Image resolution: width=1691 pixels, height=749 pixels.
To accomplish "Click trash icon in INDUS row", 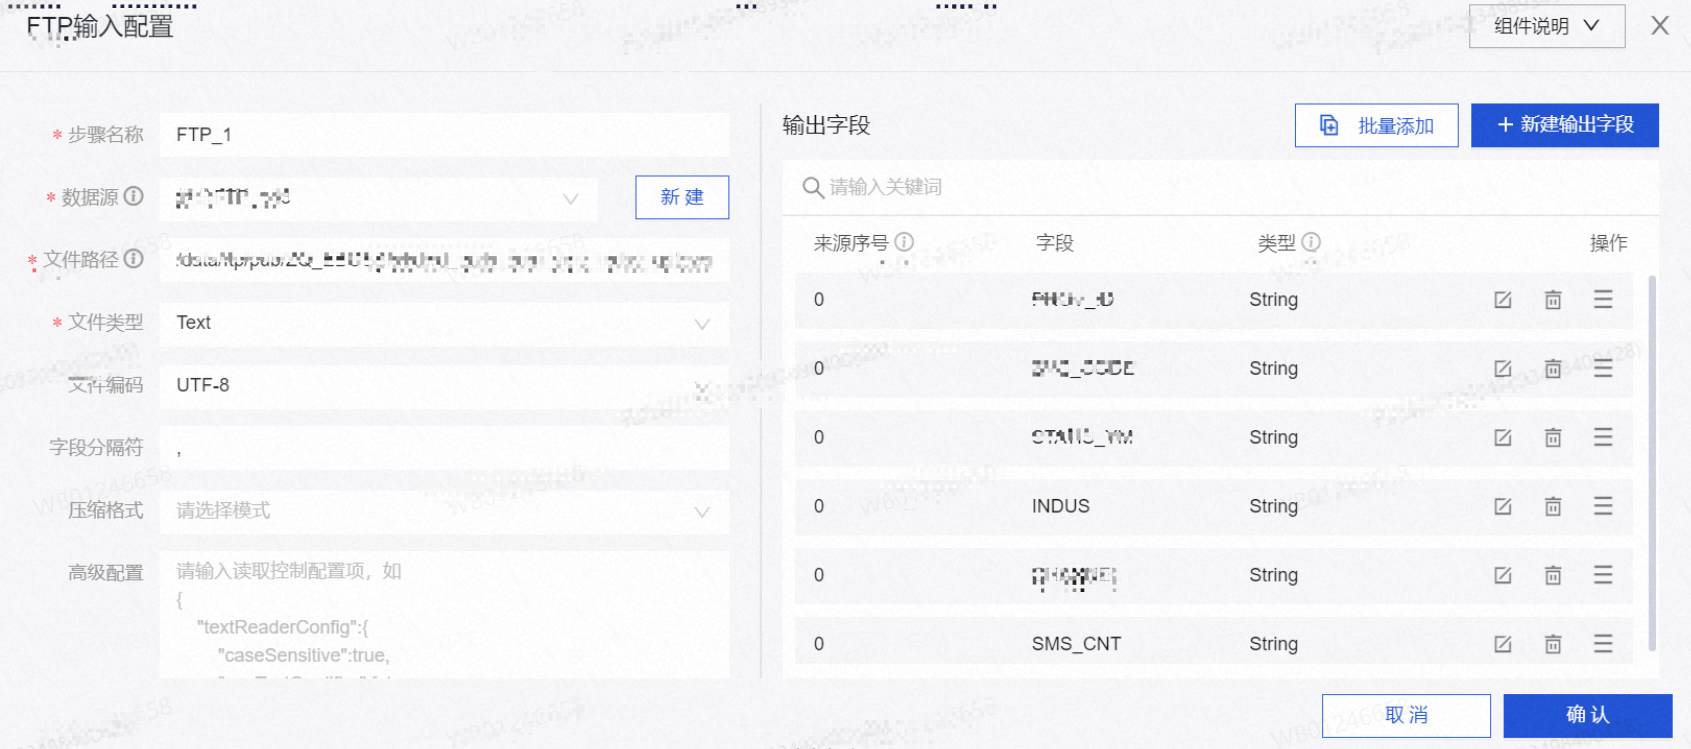I will (1552, 506).
